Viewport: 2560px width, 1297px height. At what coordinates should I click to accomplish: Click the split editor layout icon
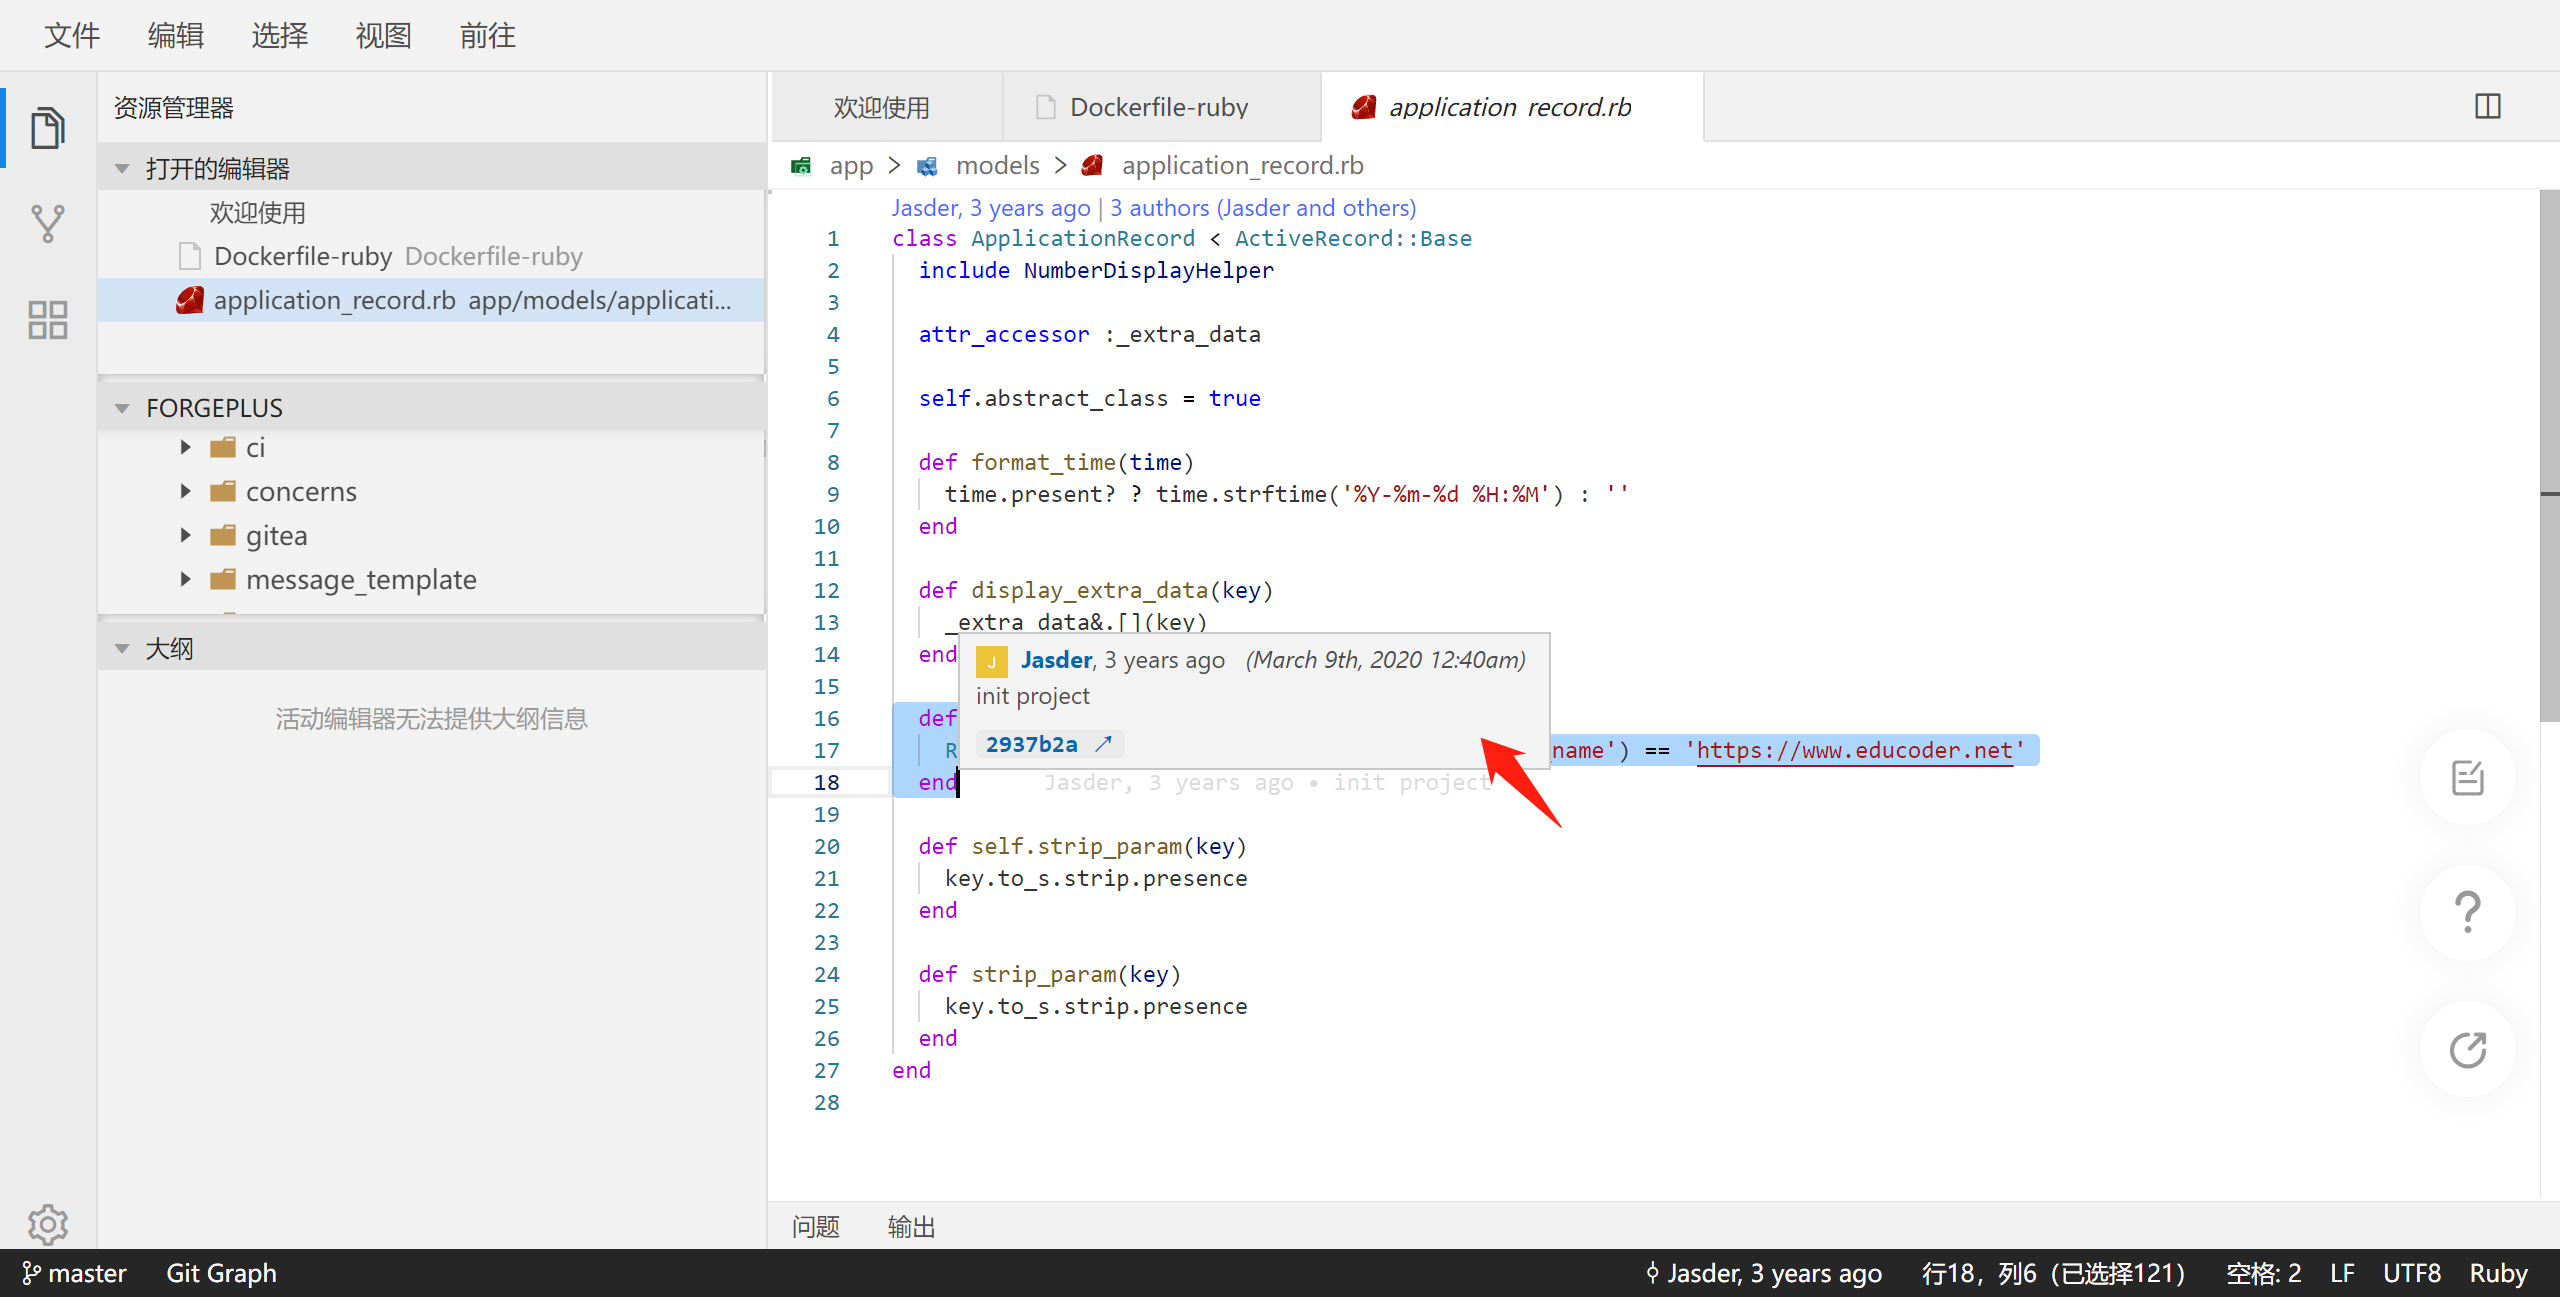click(2488, 106)
